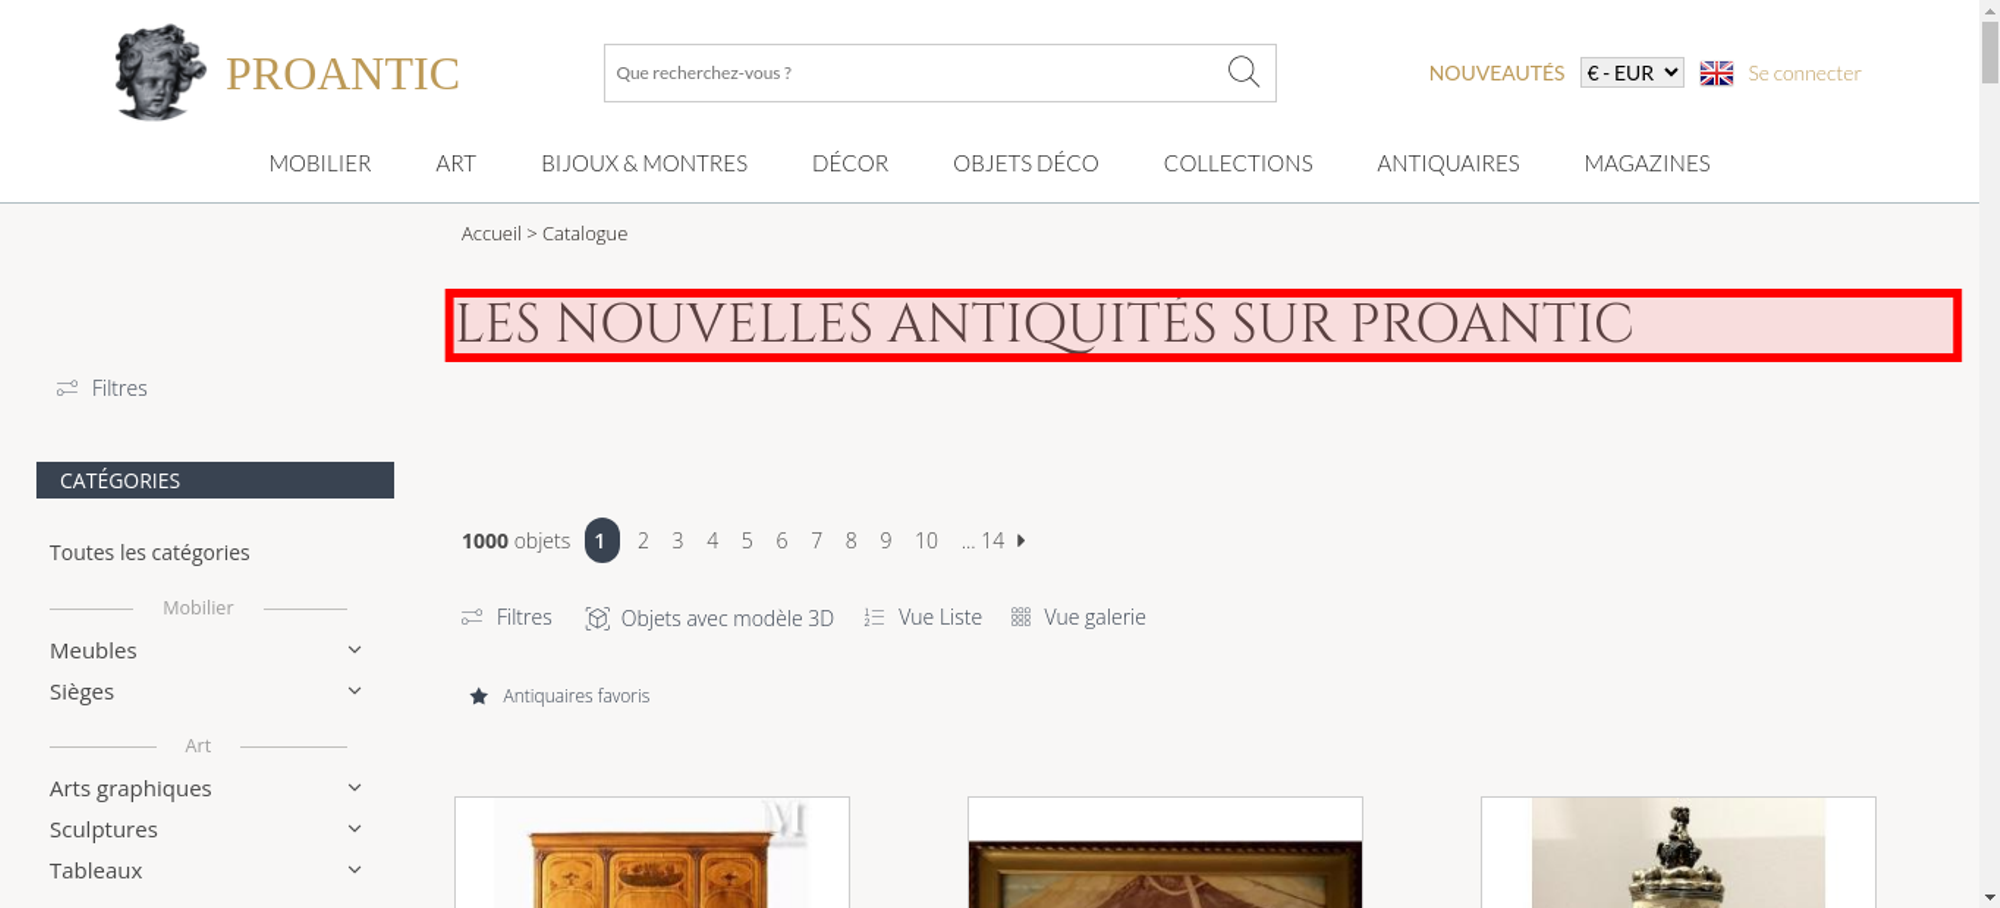
Task: Open the BIJOUX & MONTRES menu
Action: [x=644, y=163]
